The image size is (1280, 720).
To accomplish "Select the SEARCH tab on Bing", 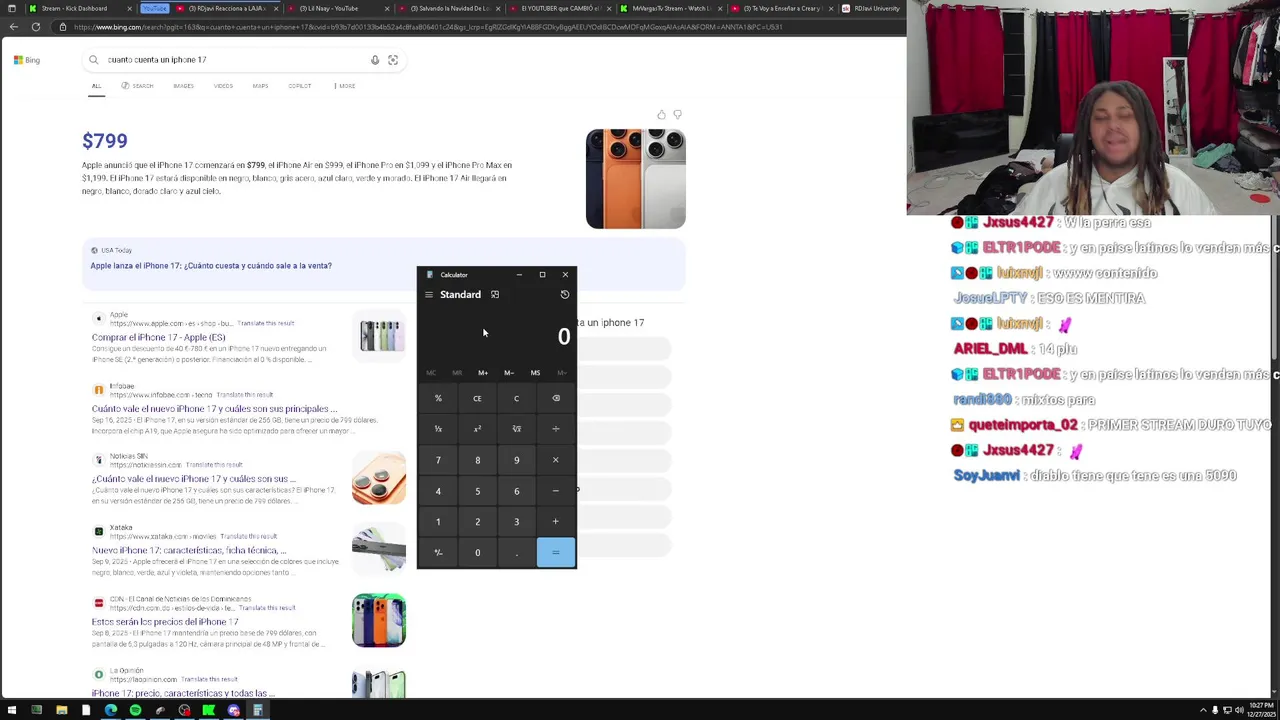I will click(137, 86).
